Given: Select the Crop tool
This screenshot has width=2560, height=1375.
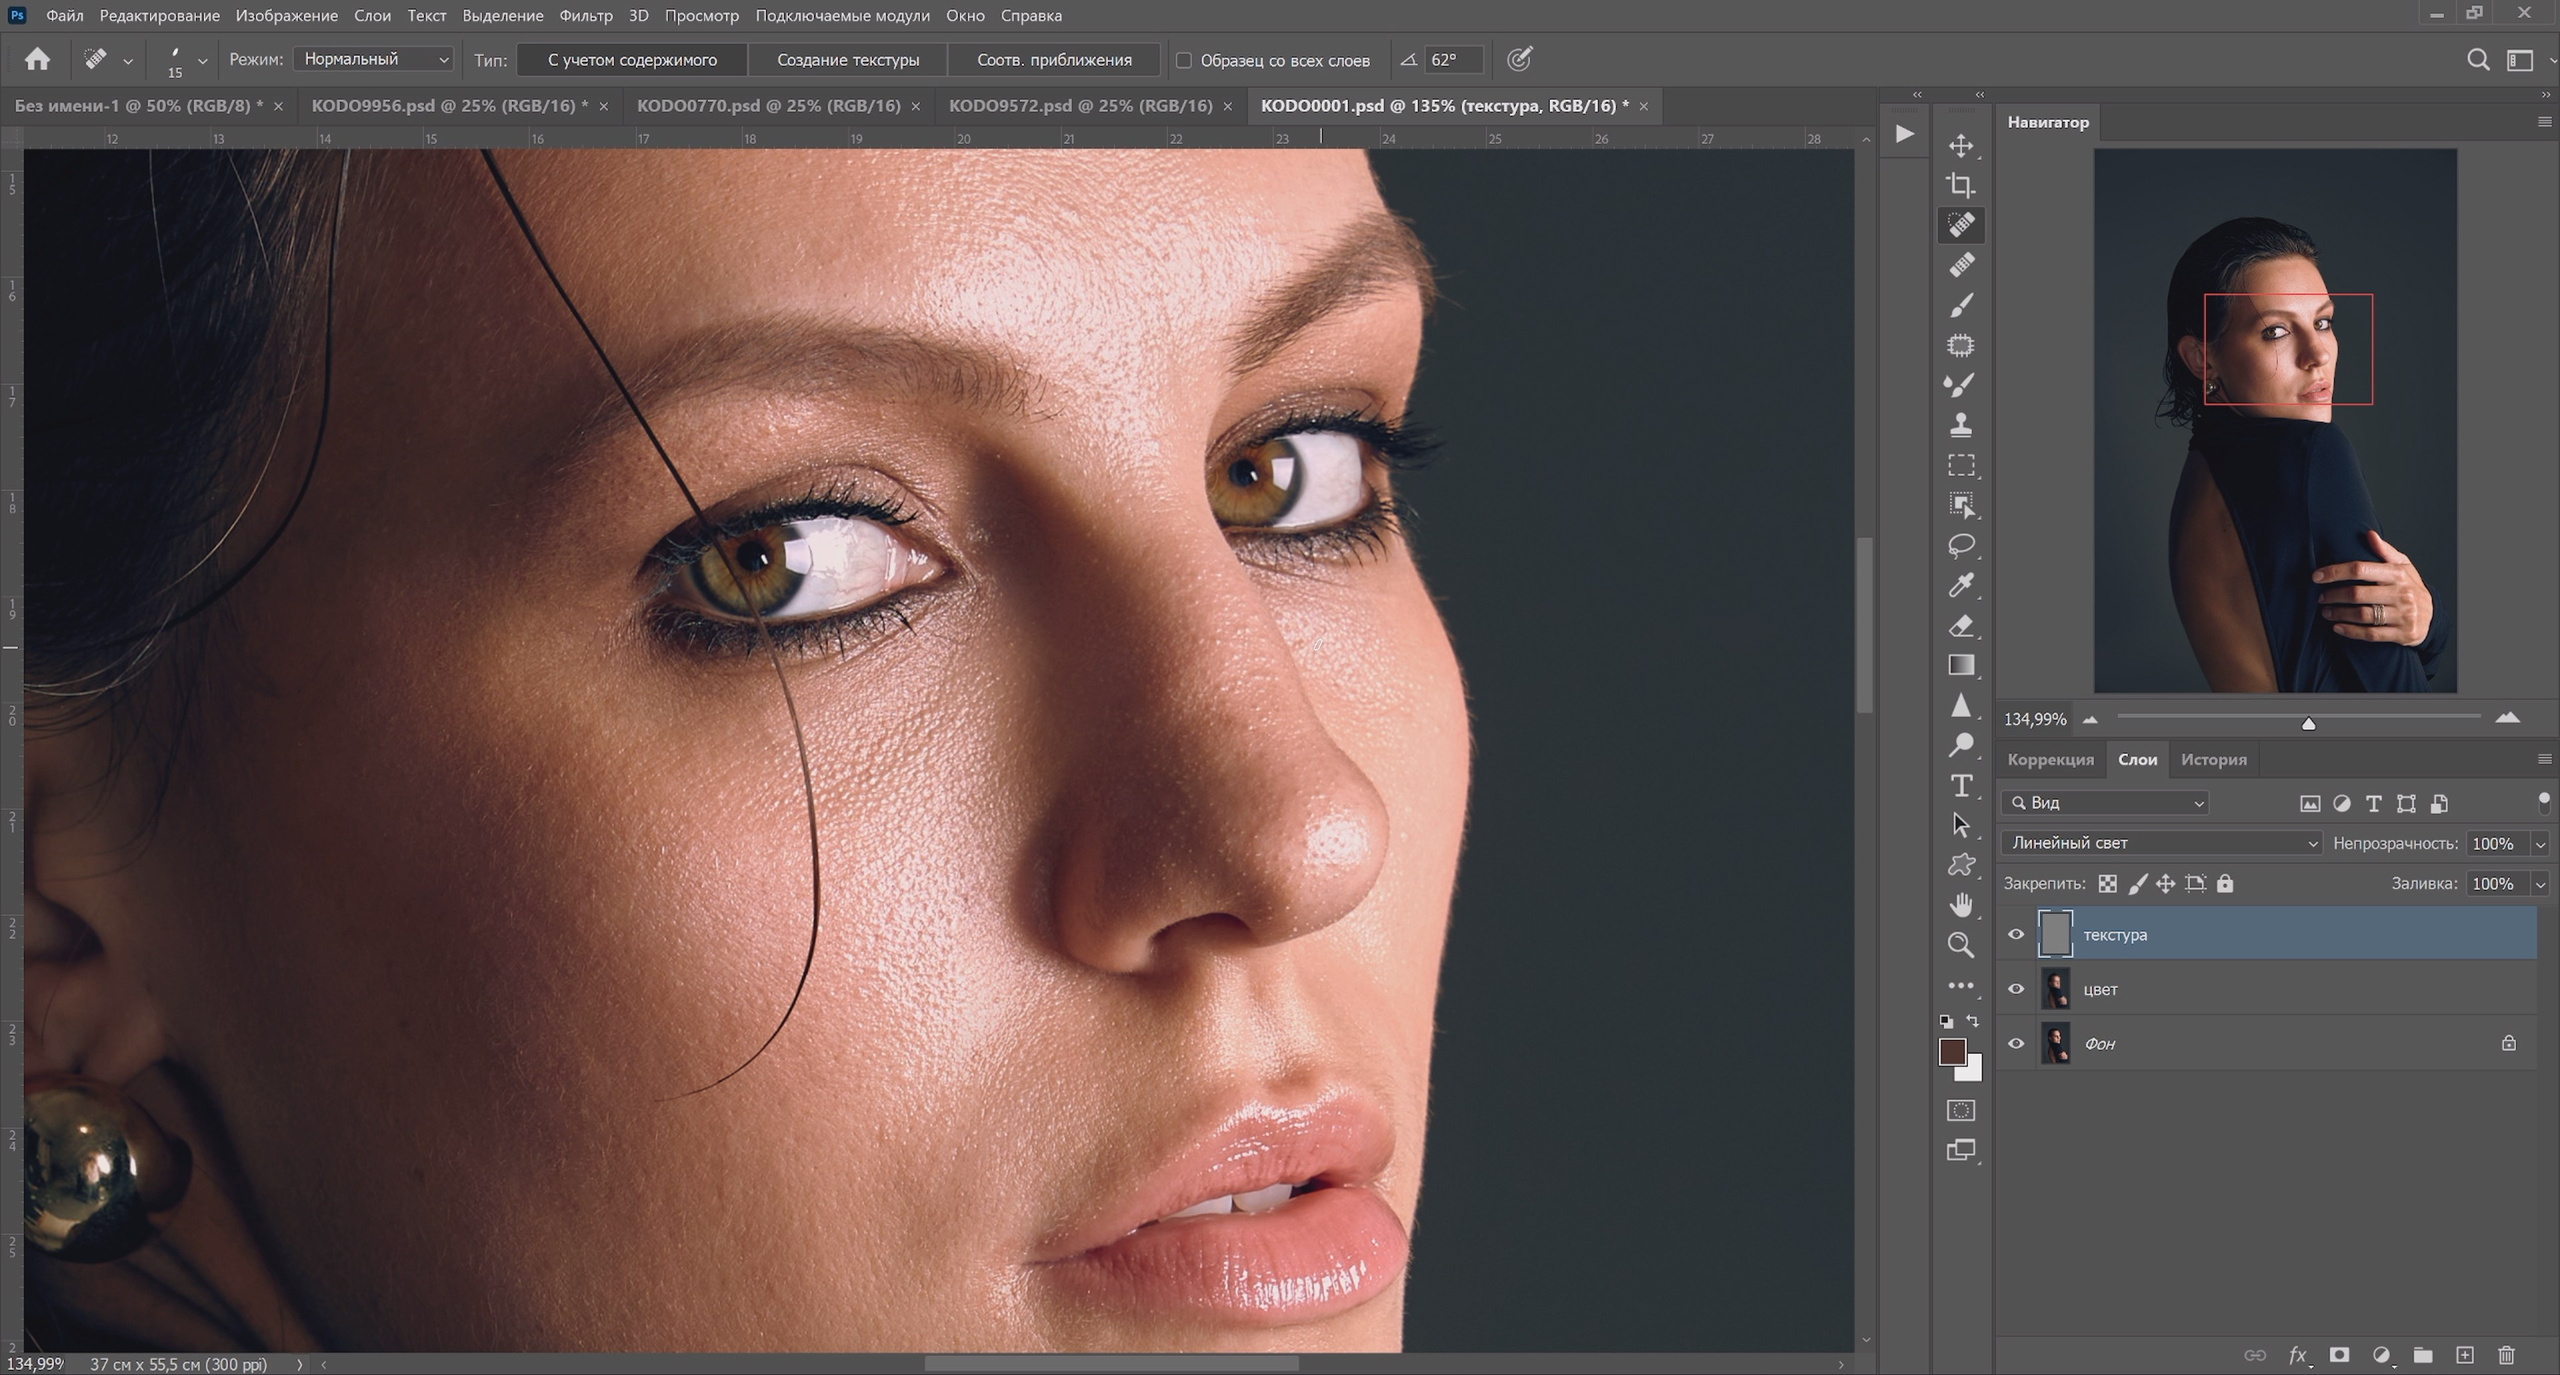Looking at the screenshot, I should (1960, 185).
